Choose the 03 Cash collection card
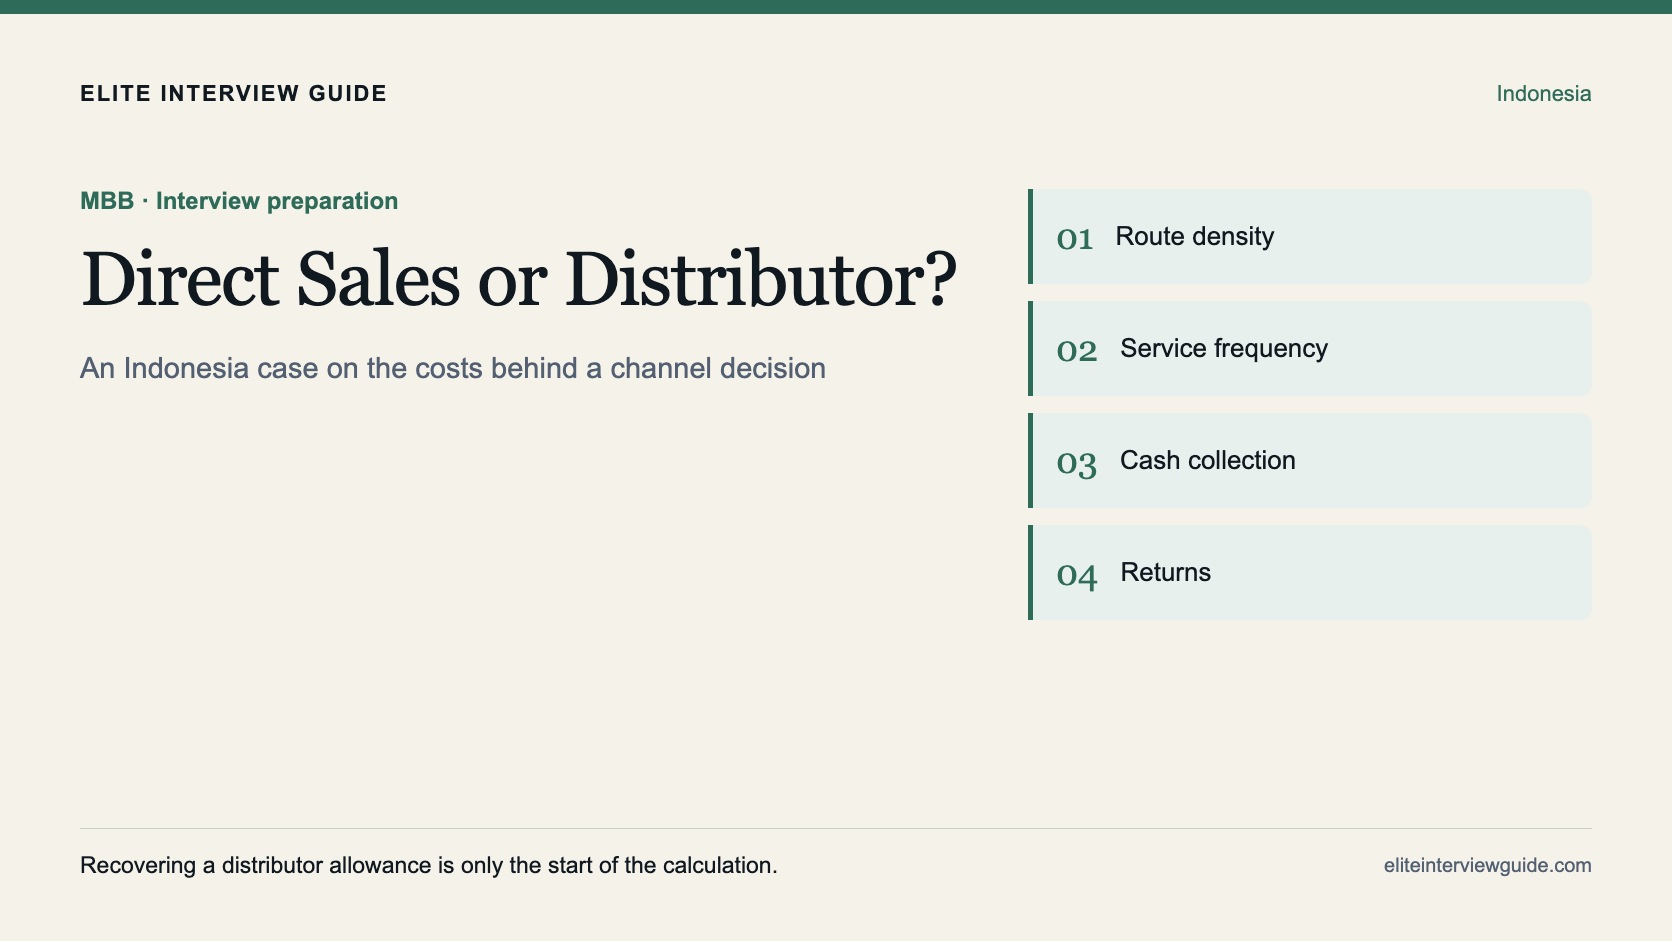Screen dimensions: 1672x941 pyautogui.click(x=1310, y=461)
